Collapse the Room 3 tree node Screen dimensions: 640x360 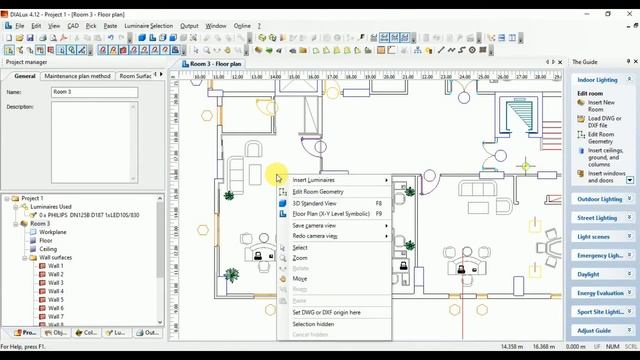(16, 224)
